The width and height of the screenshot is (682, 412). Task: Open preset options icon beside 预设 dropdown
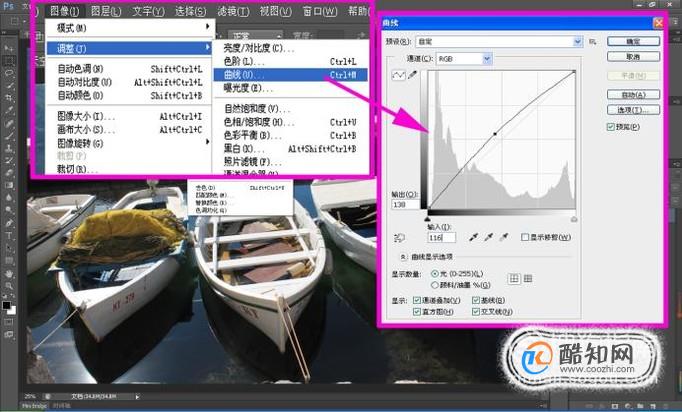[592, 42]
